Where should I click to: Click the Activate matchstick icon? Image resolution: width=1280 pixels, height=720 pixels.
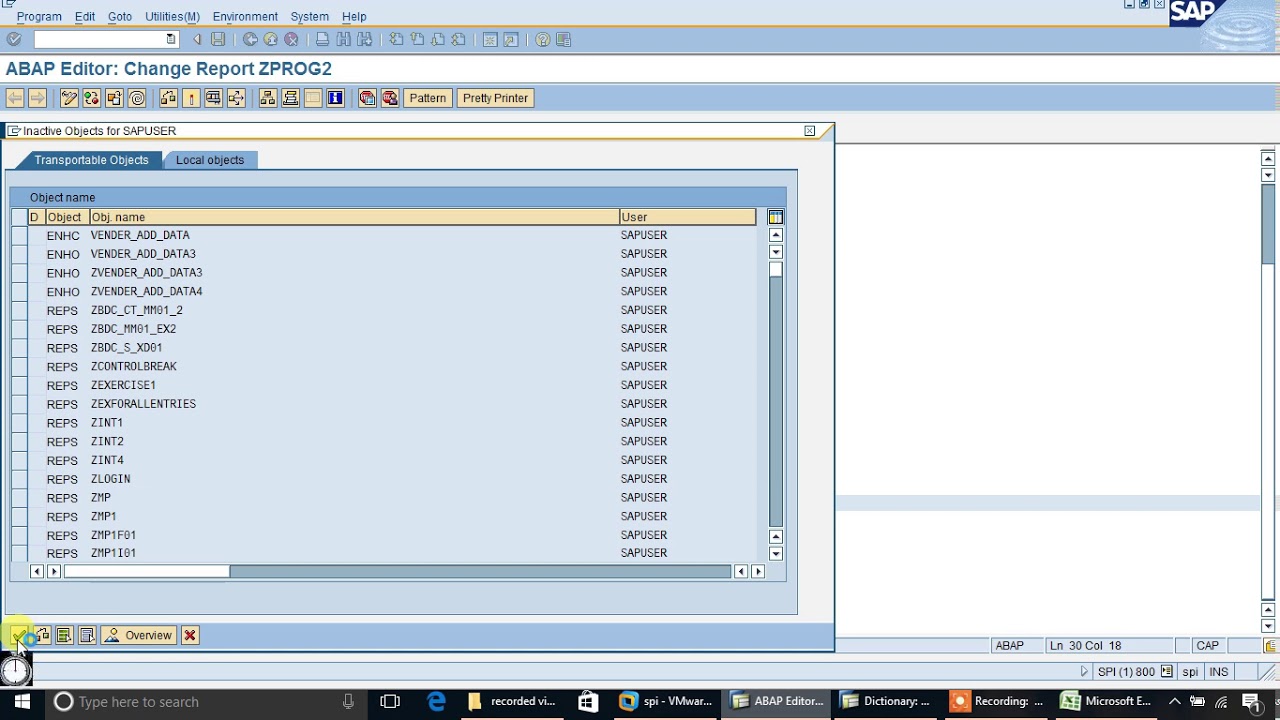191,98
